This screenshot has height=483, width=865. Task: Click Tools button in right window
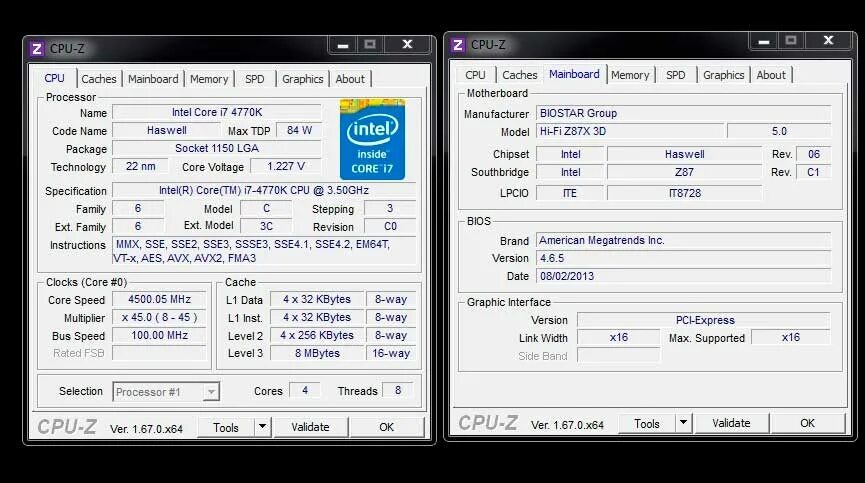(647, 423)
